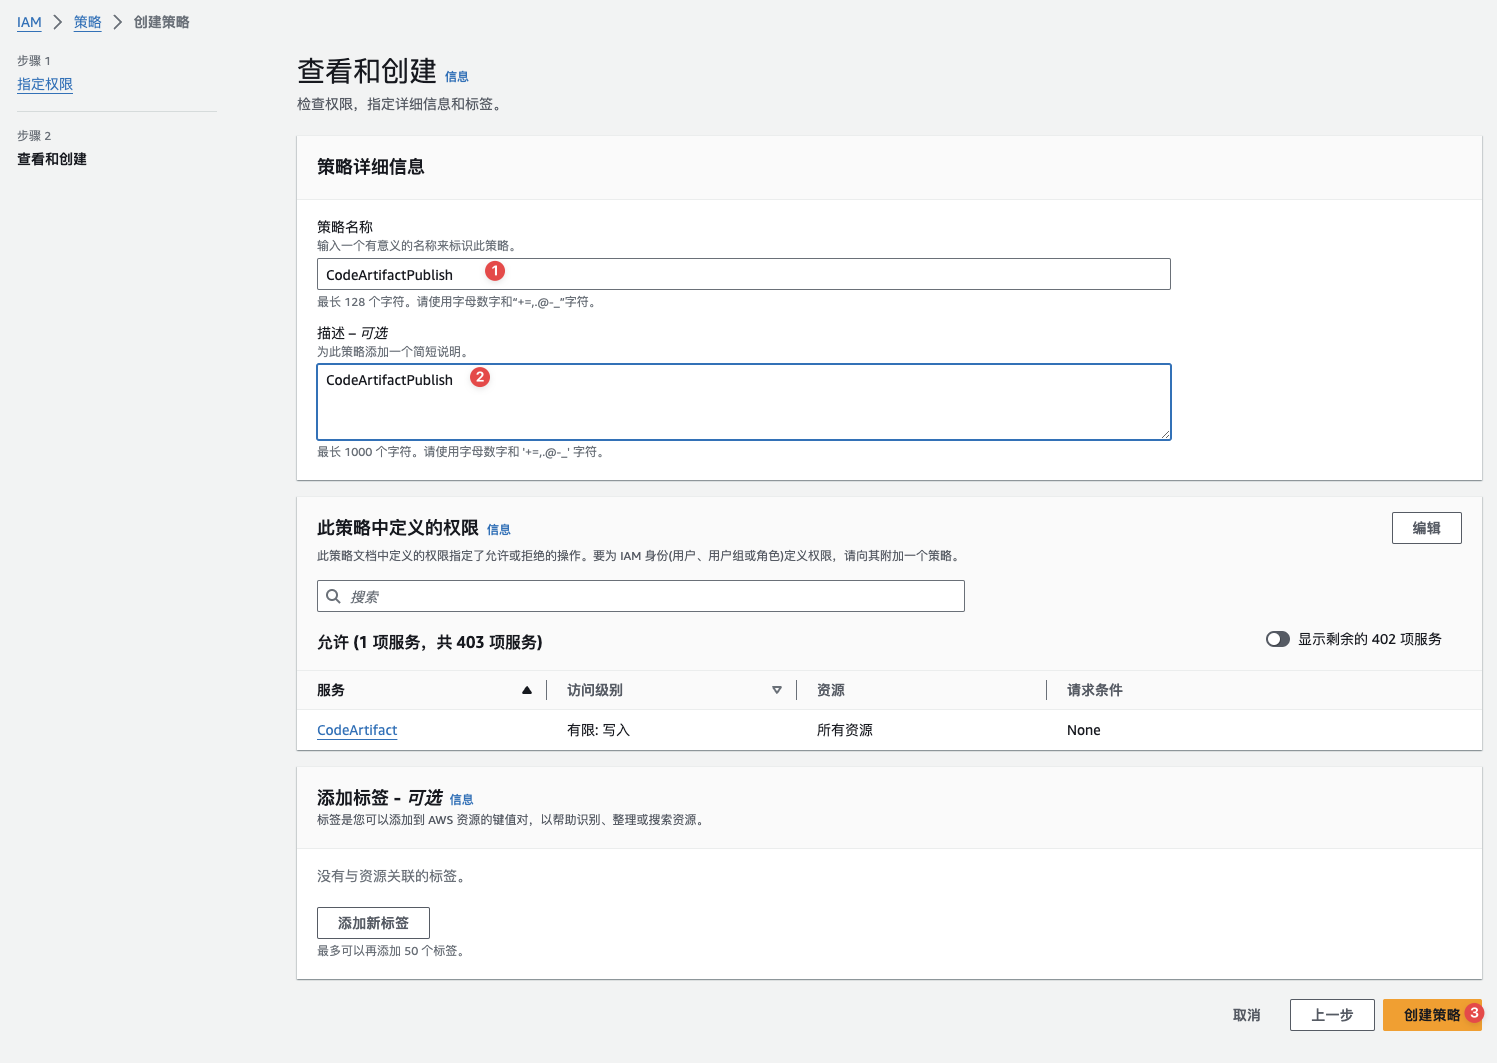Open 信息 link next to 查看和创建 title
Screen dimensions: 1497x1063
[457, 77]
